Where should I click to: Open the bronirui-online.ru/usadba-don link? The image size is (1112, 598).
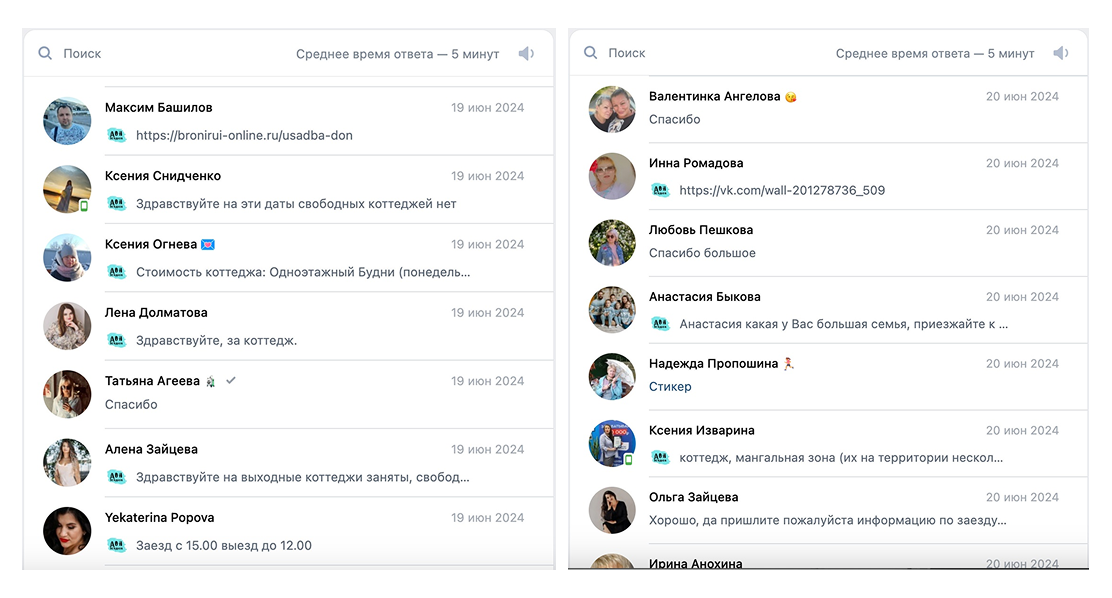tap(244, 135)
